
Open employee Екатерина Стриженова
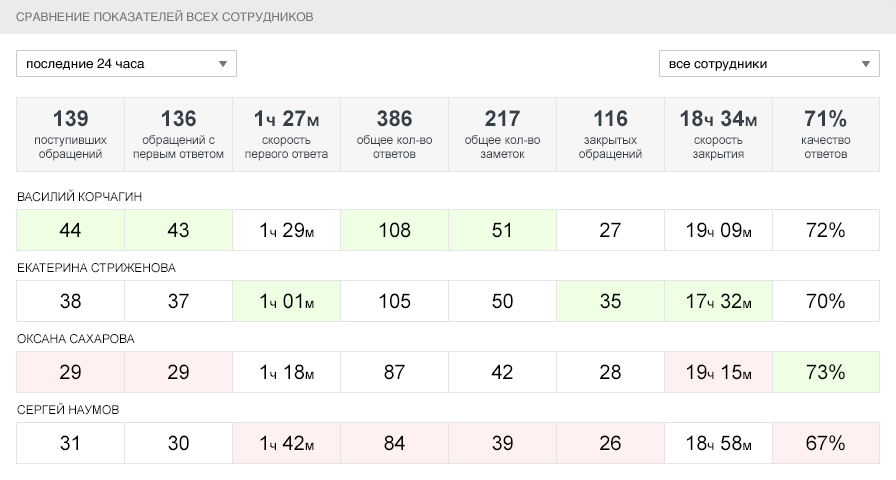click(96, 268)
